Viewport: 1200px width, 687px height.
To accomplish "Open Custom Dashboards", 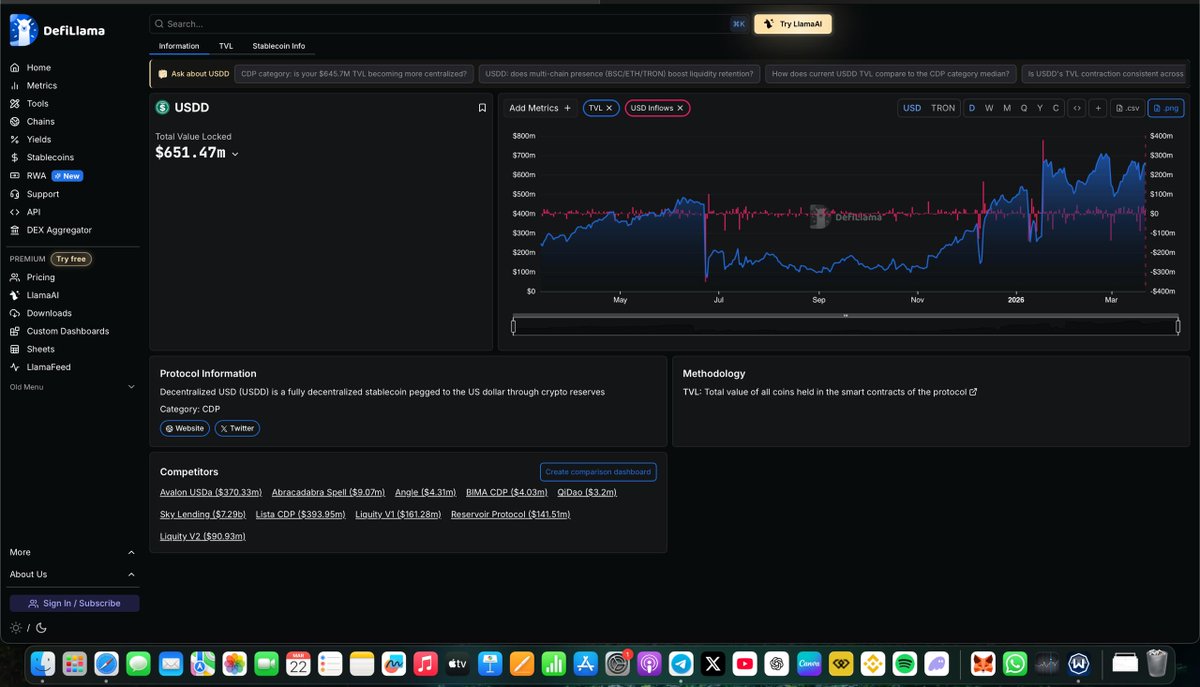I will [60, 331].
